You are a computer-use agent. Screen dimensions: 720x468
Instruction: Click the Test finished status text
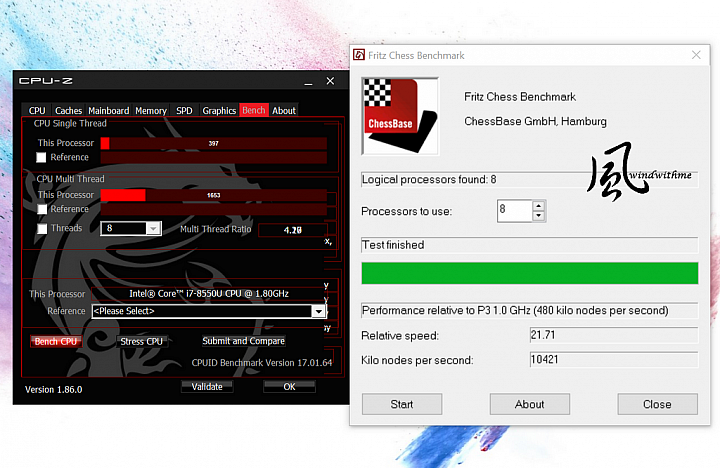(x=393, y=245)
